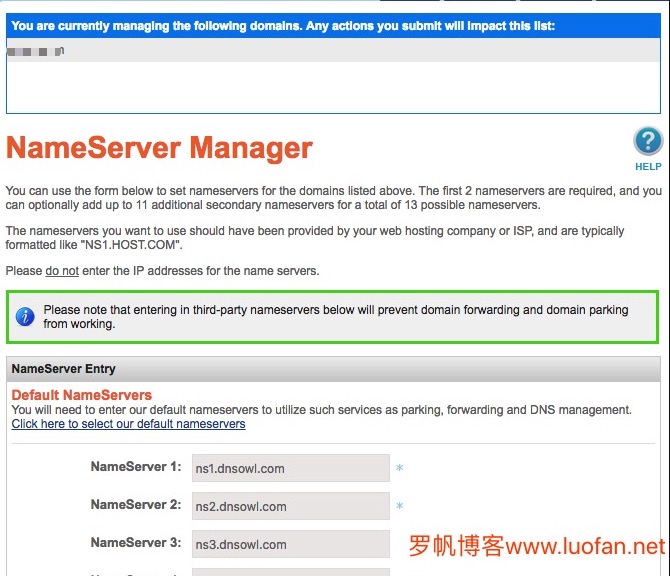
Task: Click the blue question mark help icon
Action: coord(648,141)
